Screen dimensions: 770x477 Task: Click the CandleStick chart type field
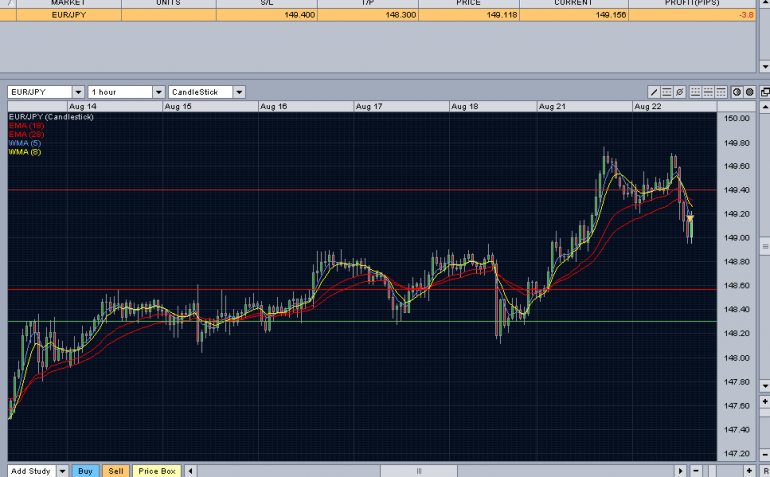click(x=201, y=92)
